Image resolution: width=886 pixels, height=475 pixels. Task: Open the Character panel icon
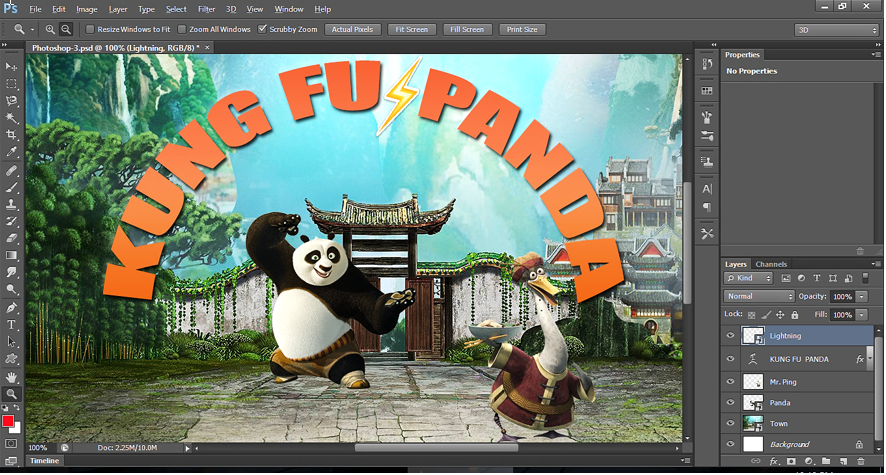[707, 189]
